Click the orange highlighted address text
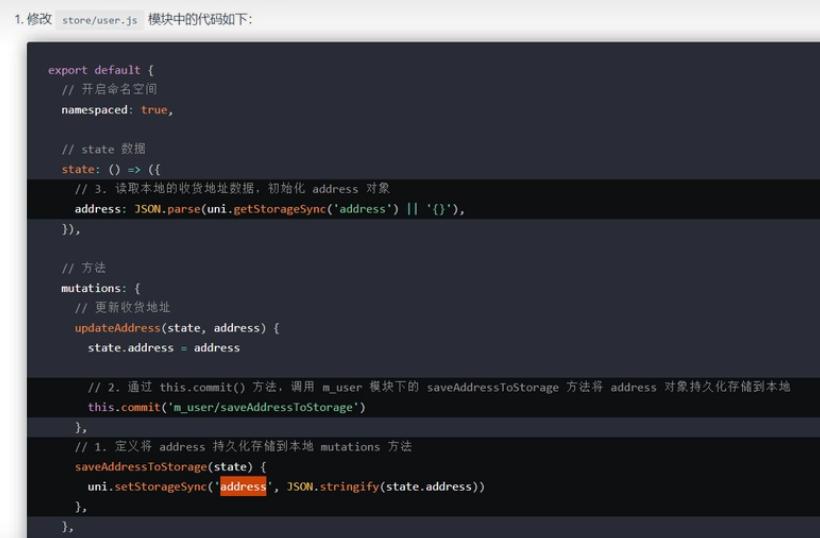This screenshot has width=820, height=538. pyautogui.click(x=243, y=487)
